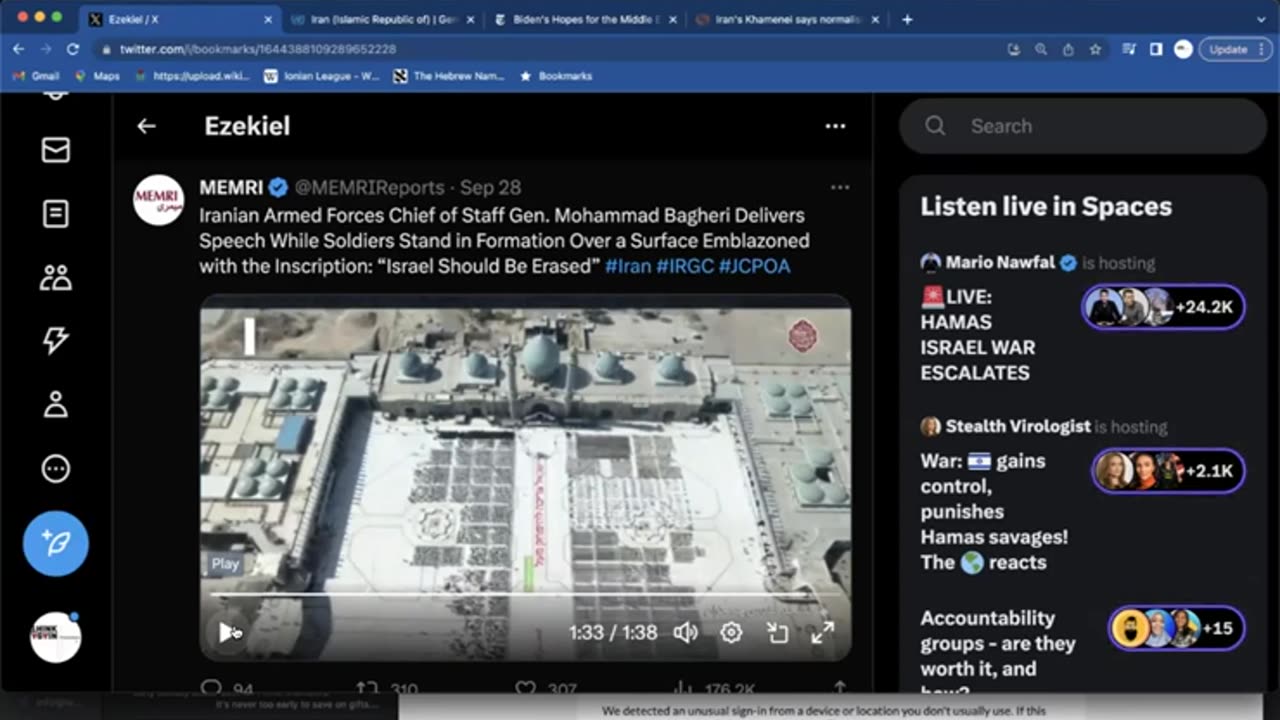The height and width of the screenshot is (720, 1280).
Task: Install app icon in address bar
Action: [x=1014, y=49]
